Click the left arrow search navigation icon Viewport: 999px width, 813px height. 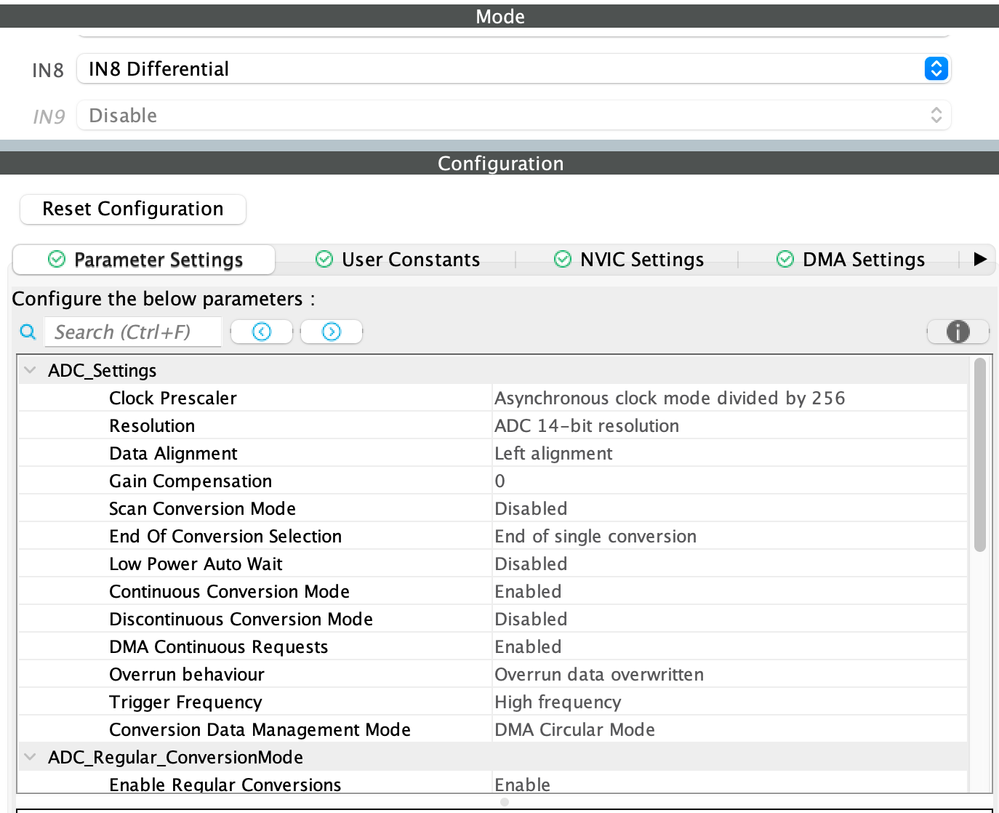(x=261, y=331)
